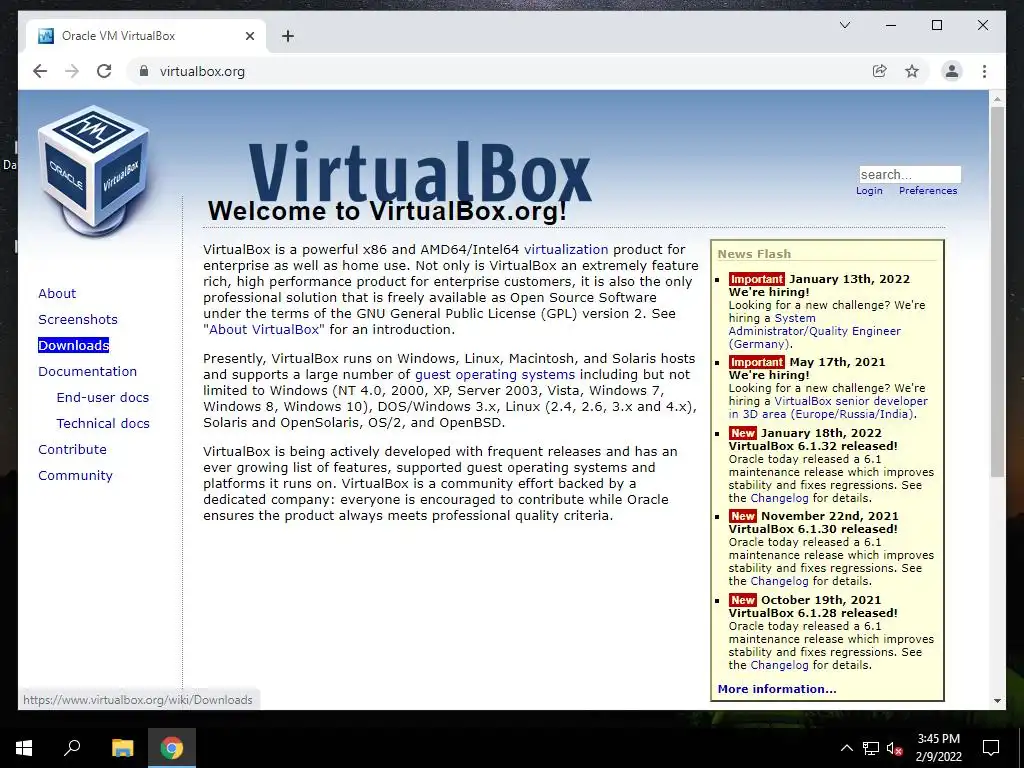Click the VirtualBox cube logo
Screen dimensions: 1024x768
[x=93, y=171]
